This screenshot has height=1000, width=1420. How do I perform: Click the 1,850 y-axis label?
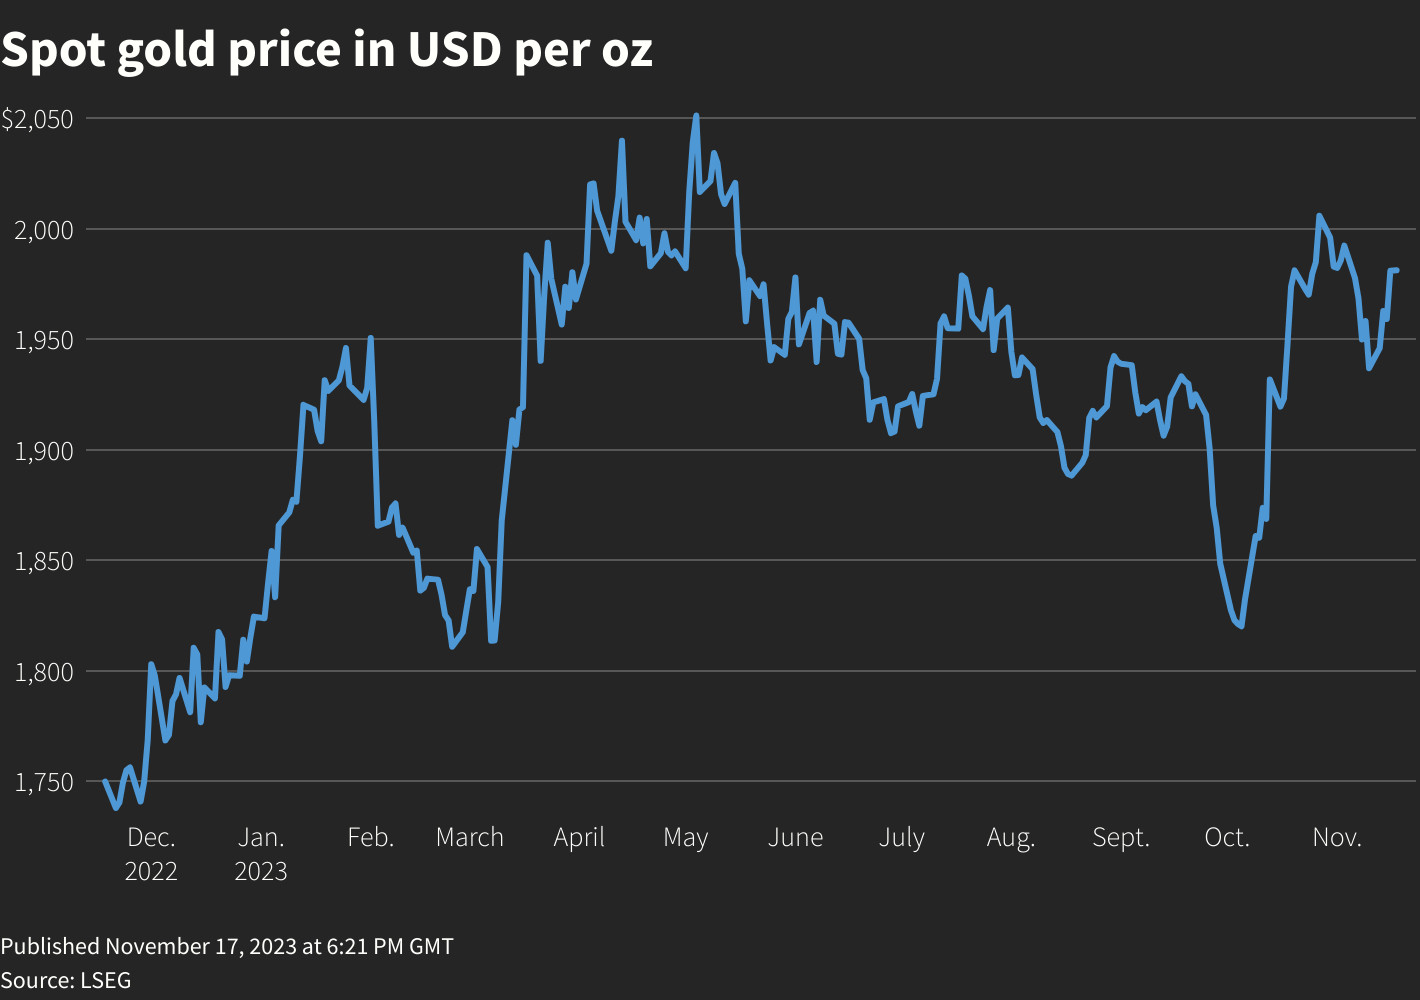click(44, 561)
